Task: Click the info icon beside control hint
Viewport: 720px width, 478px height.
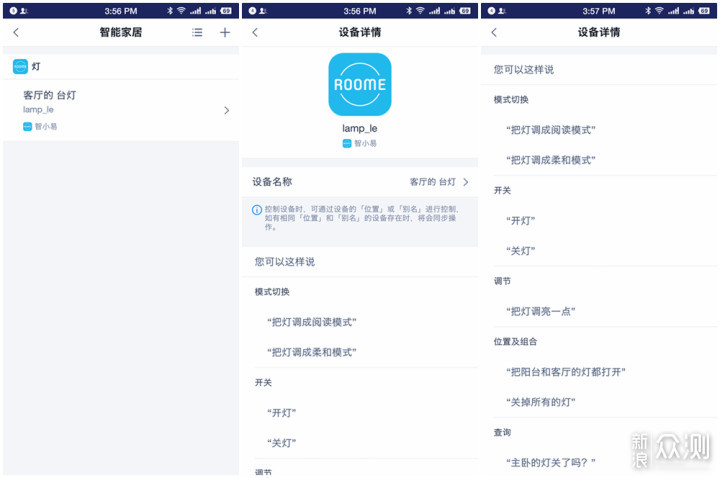Action: (x=257, y=210)
